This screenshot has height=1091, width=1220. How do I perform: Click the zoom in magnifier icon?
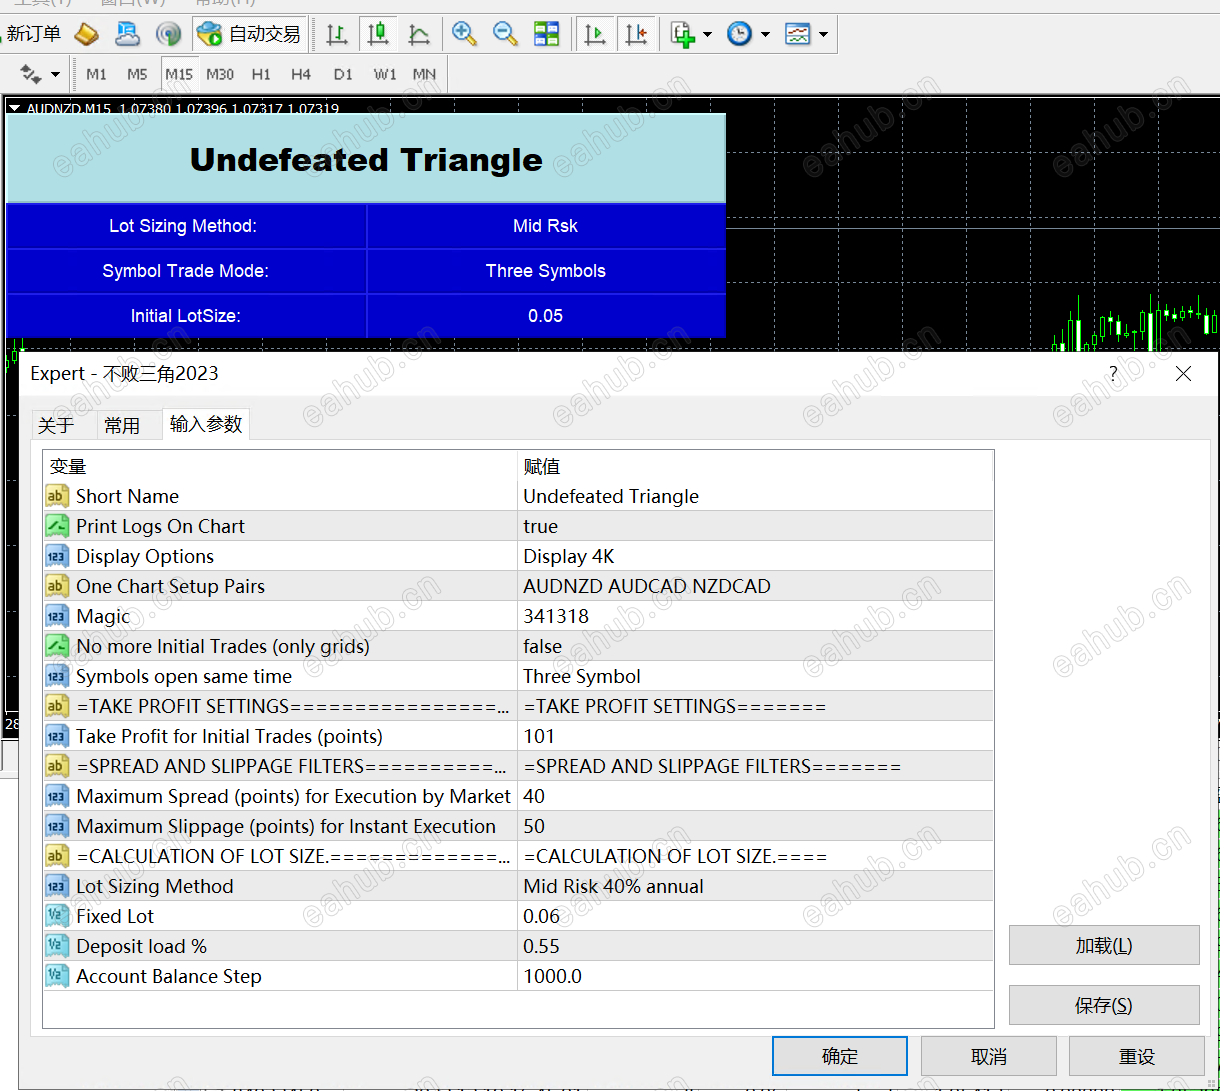click(464, 34)
